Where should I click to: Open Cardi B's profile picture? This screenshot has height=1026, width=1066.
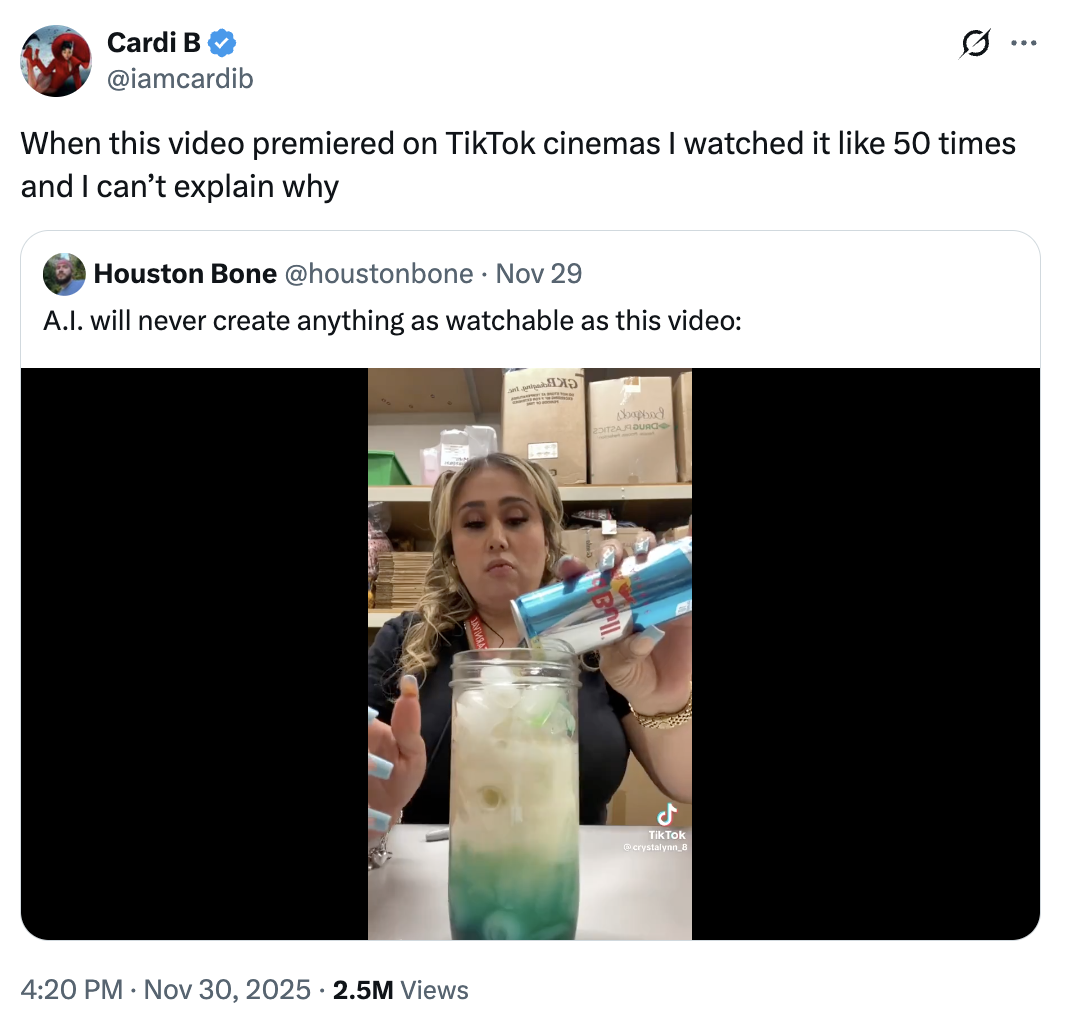coord(56,61)
